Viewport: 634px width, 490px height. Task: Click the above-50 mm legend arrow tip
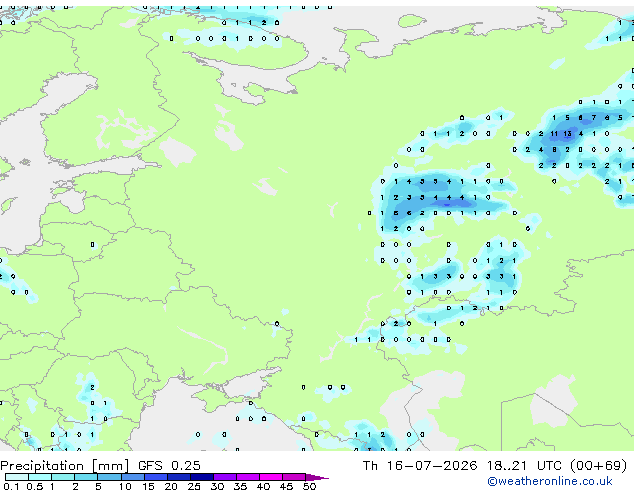[x=317, y=477]
